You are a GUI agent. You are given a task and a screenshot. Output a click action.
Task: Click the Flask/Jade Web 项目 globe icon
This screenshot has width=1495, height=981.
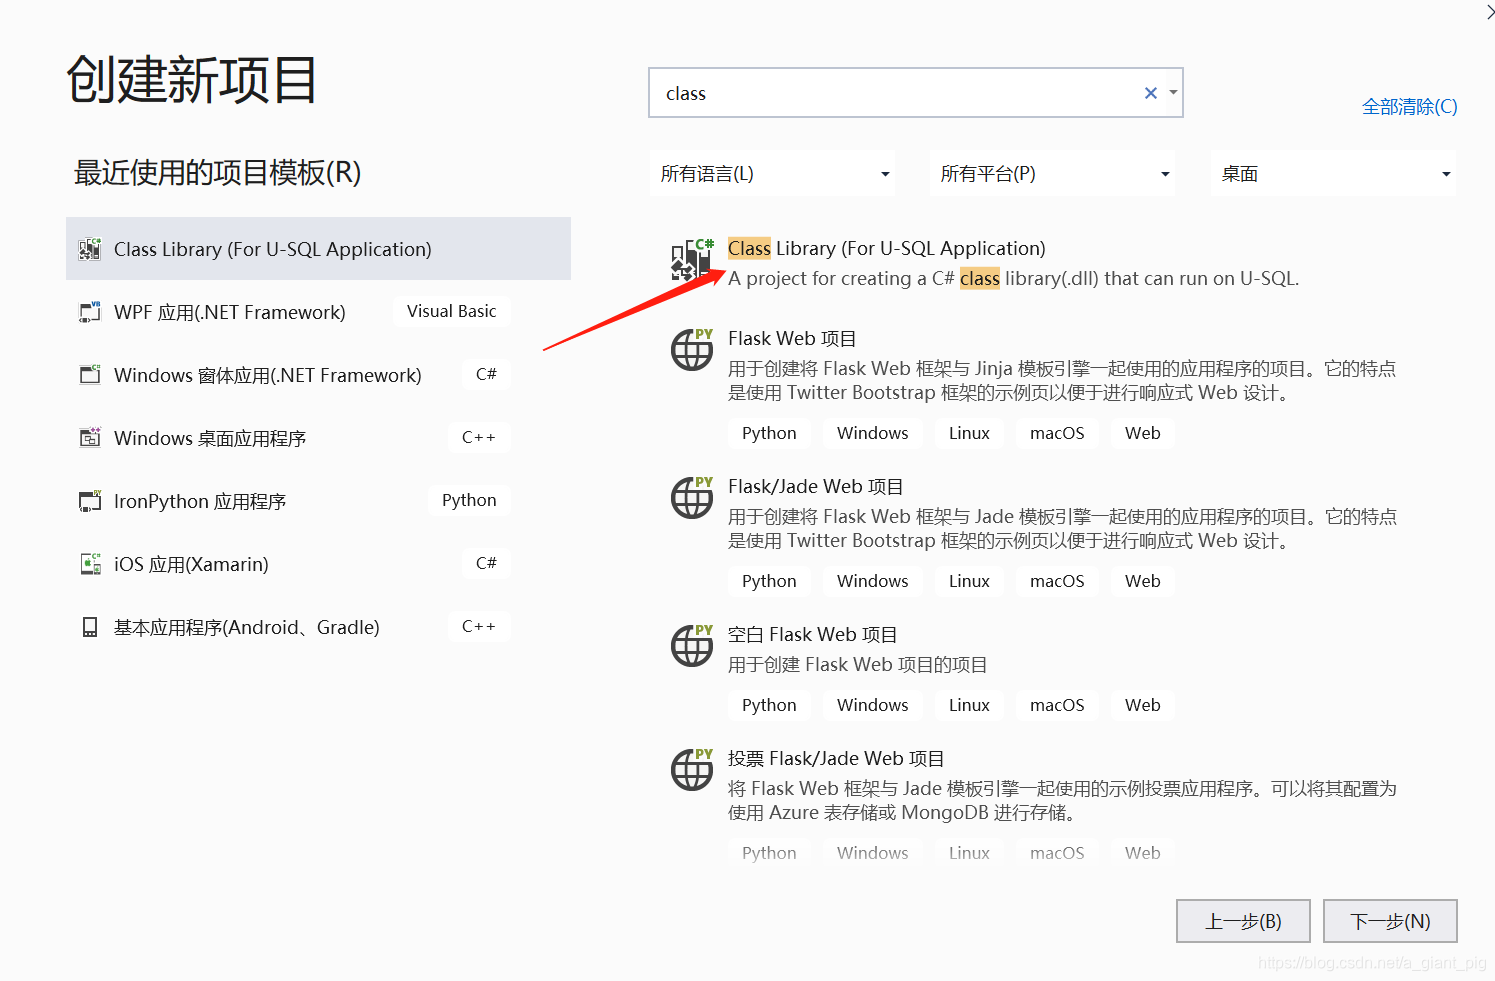[692, 498]
